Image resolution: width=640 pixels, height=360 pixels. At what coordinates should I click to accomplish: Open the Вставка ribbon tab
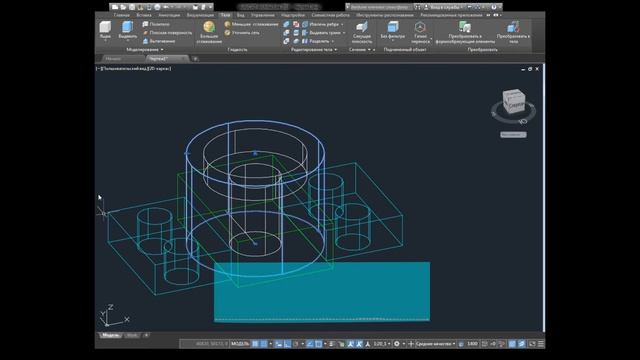[144, 15]
